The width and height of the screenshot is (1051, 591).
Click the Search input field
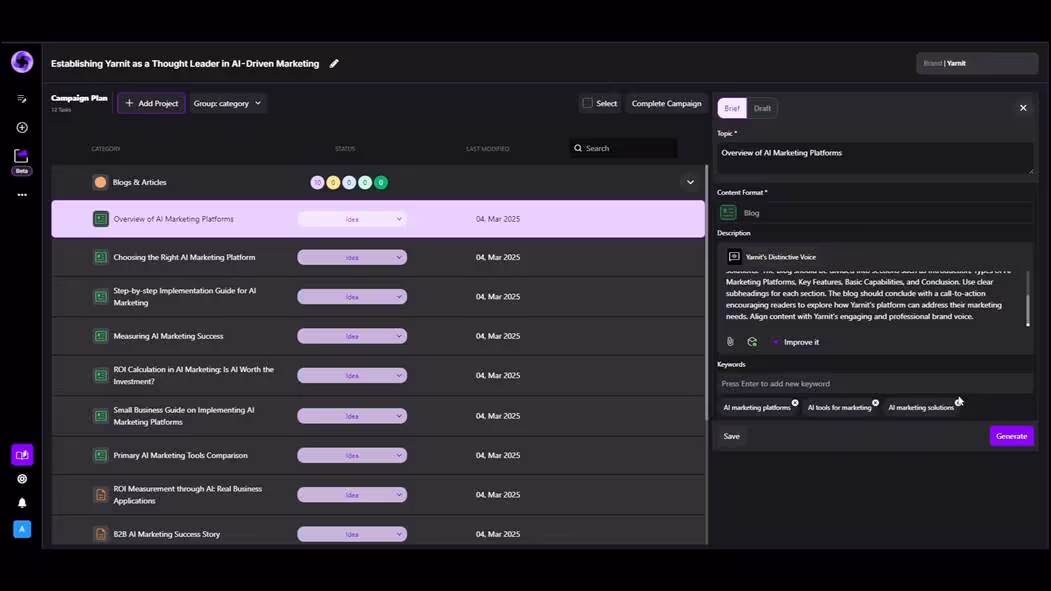623,148
